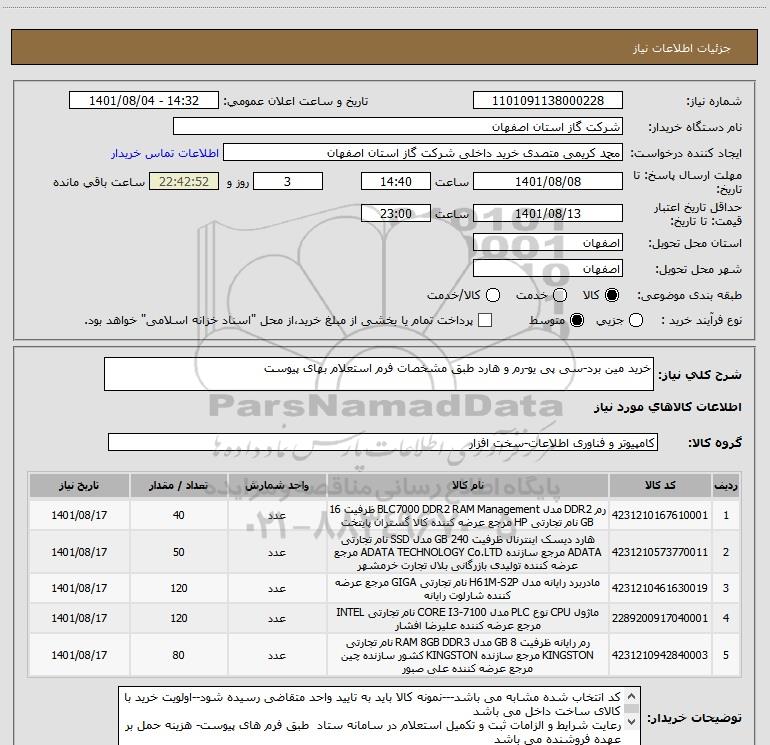Viewport: 770px width, 745px height.
Task: Click the delivery province field اصفهان
Action: tap(548, 243)
